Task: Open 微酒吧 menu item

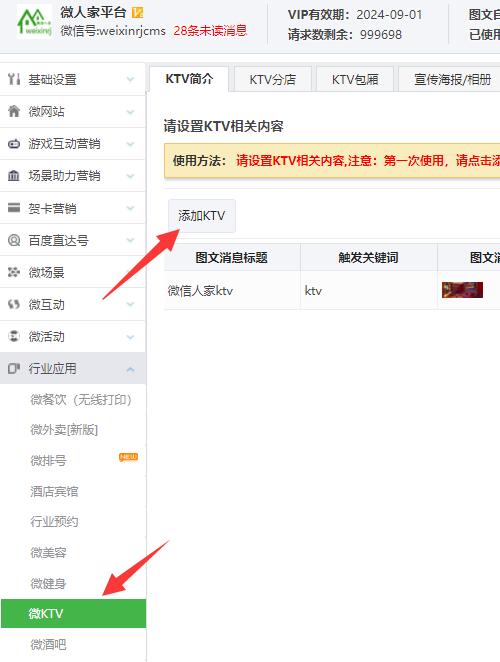Action: [48, 644]
